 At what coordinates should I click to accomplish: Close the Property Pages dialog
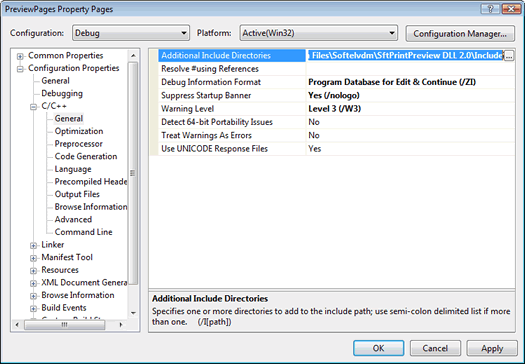coord(511,9)
